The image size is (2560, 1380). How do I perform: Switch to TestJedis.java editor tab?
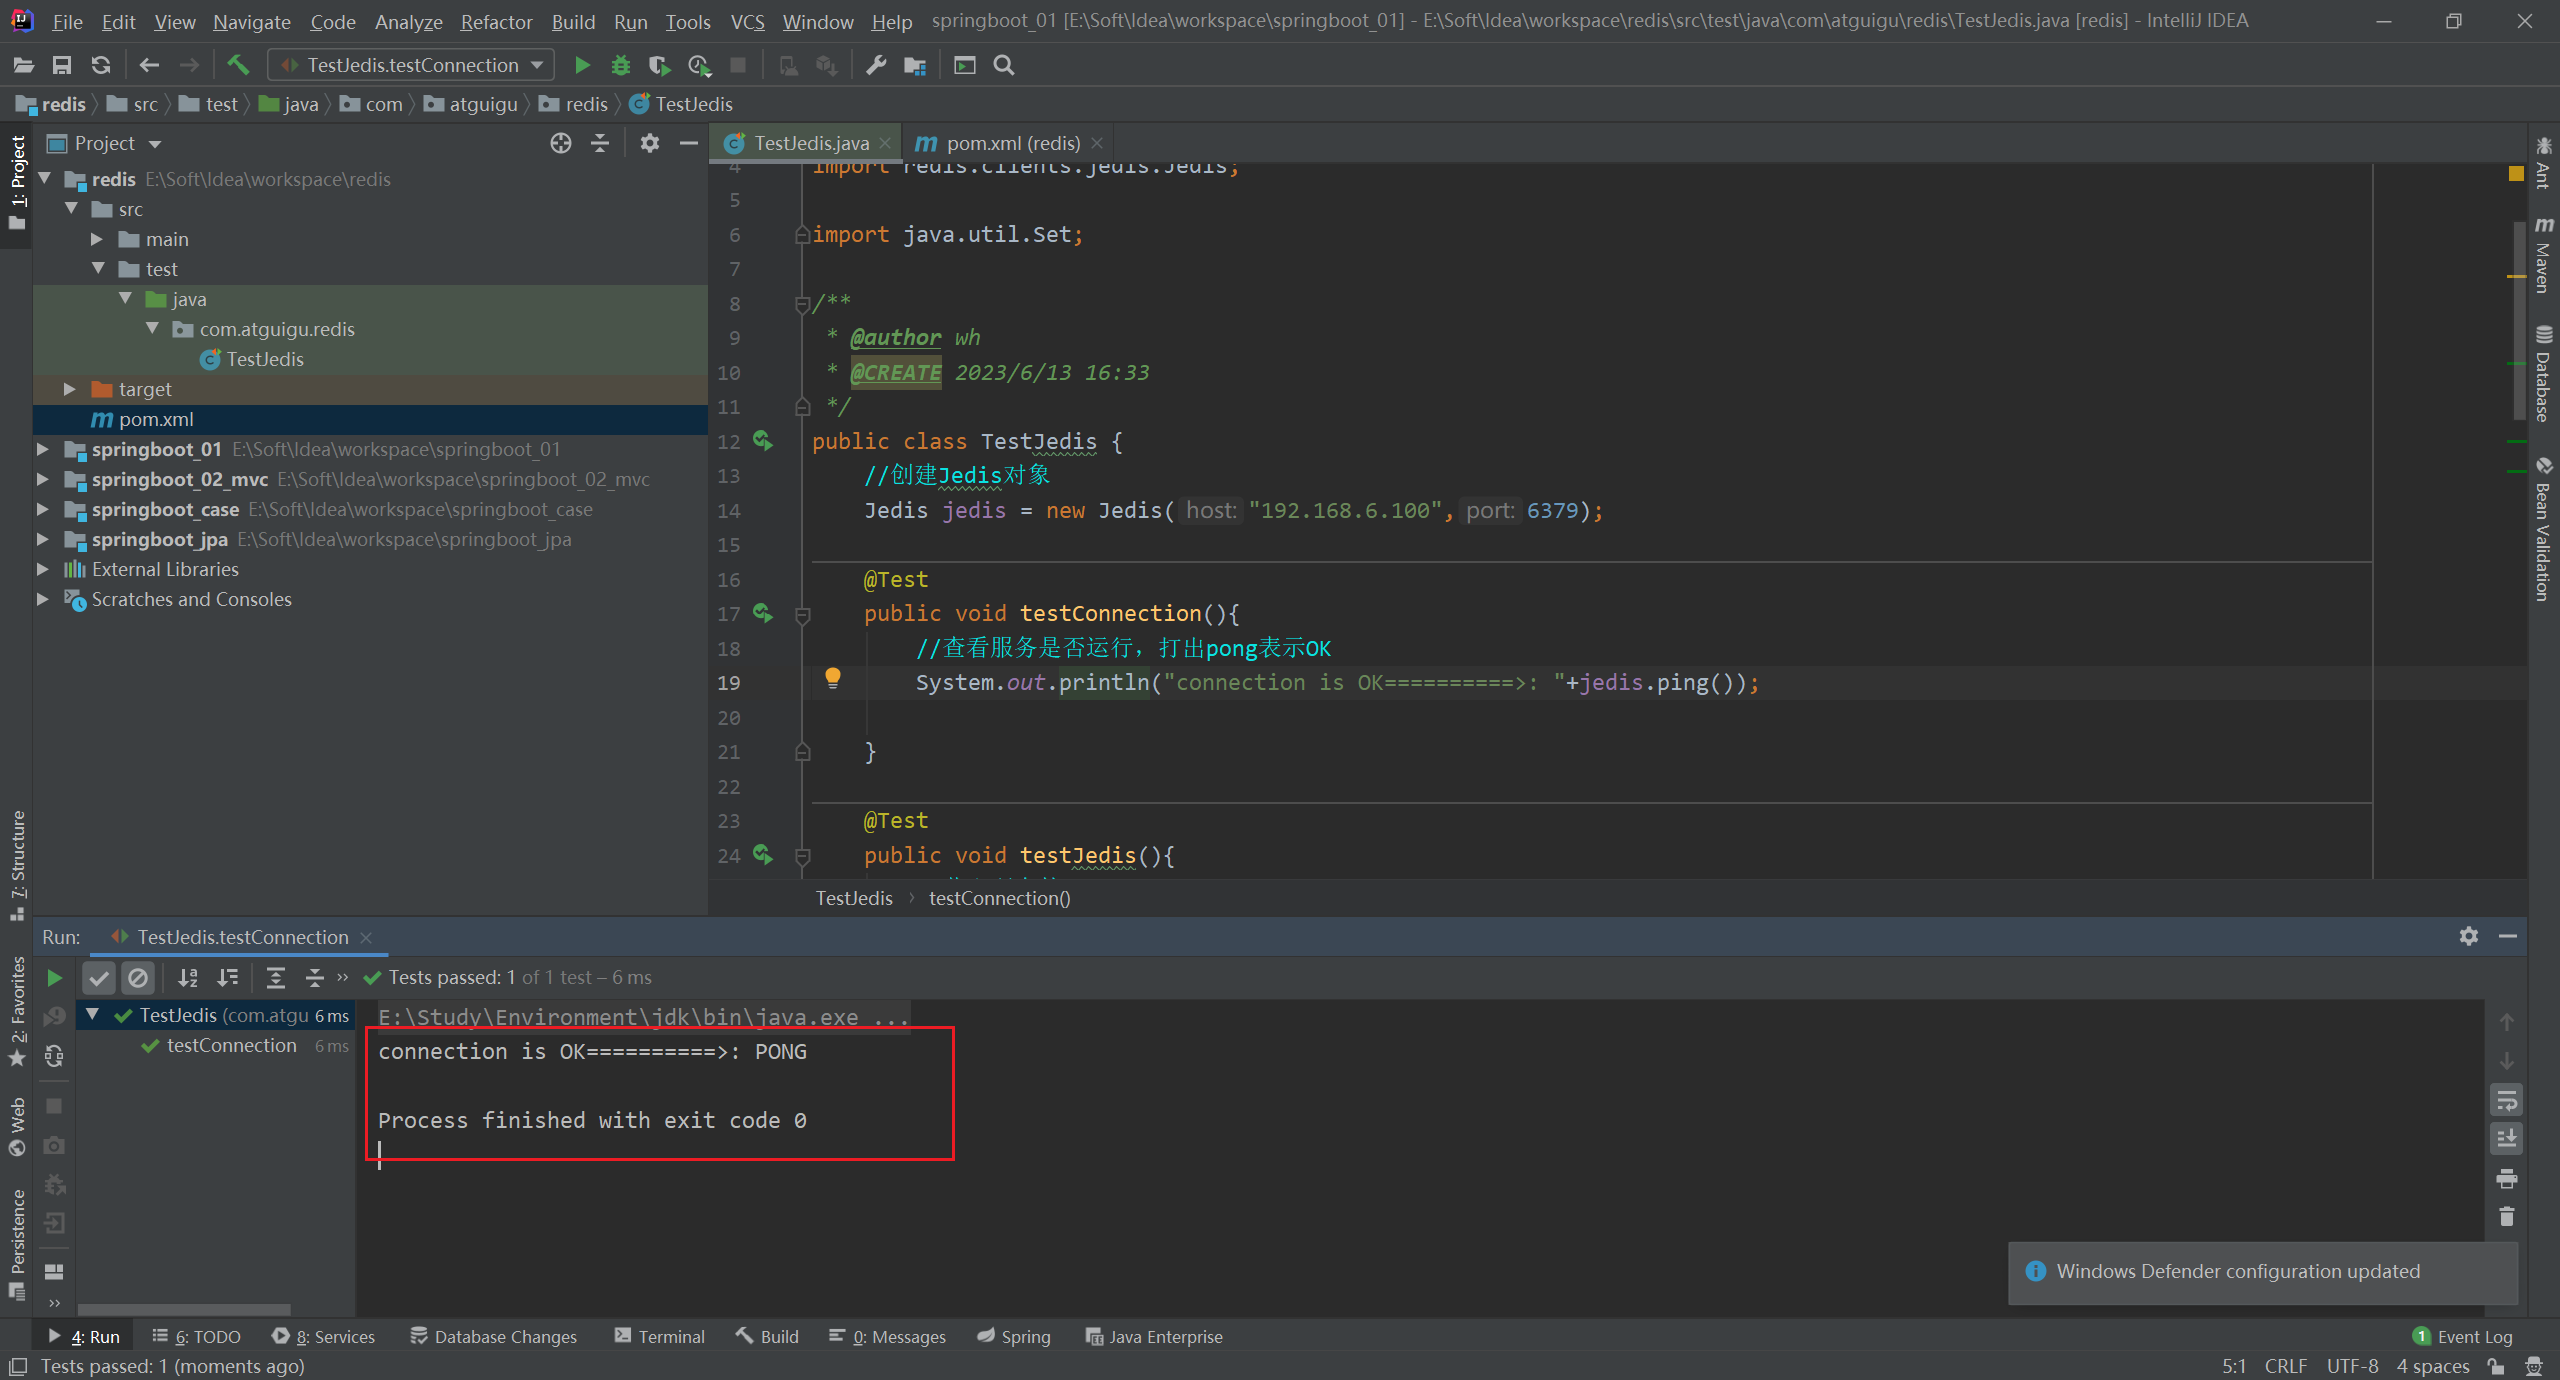(x=806, y=143)
